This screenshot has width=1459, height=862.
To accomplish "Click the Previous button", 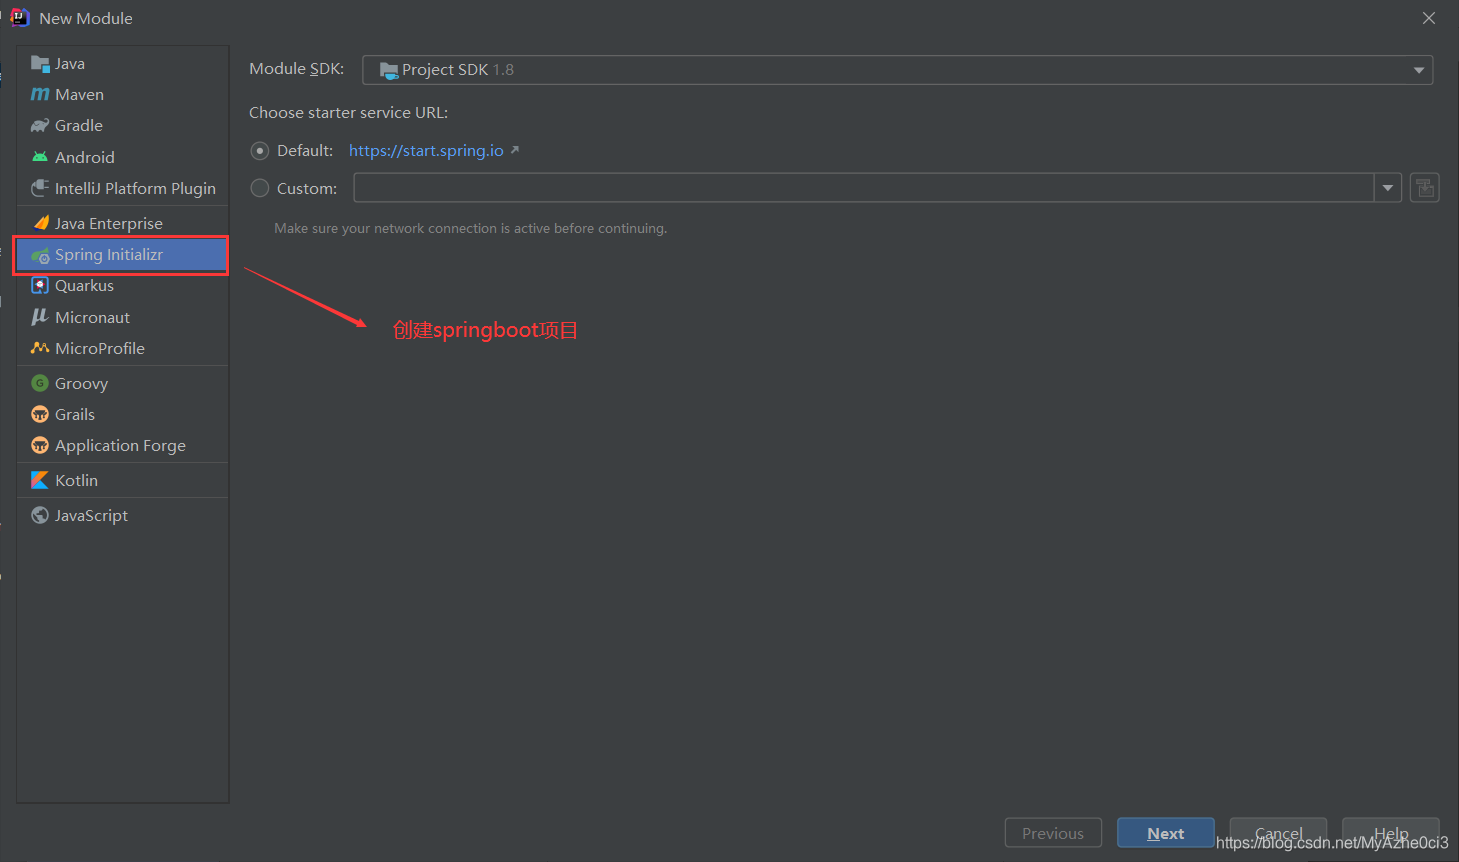I will click(1053, 833).
